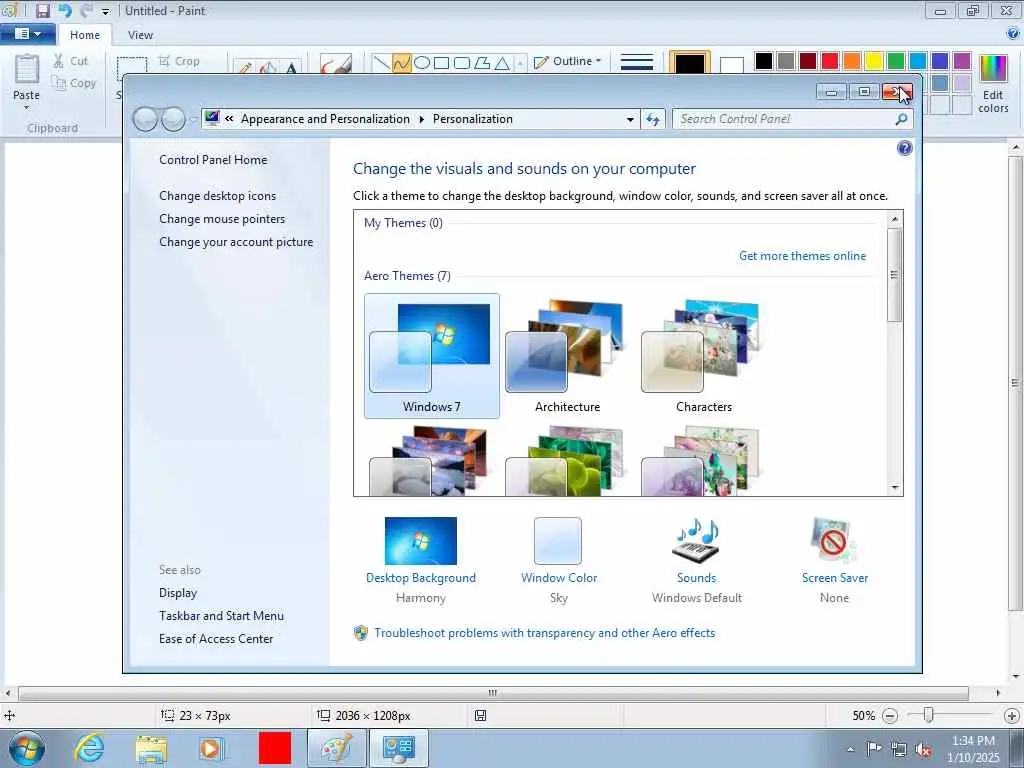Viewport: 1024px width, 768px height.
Task: Click the Paint zoom slider handle
Action: [x=928, y=715]
